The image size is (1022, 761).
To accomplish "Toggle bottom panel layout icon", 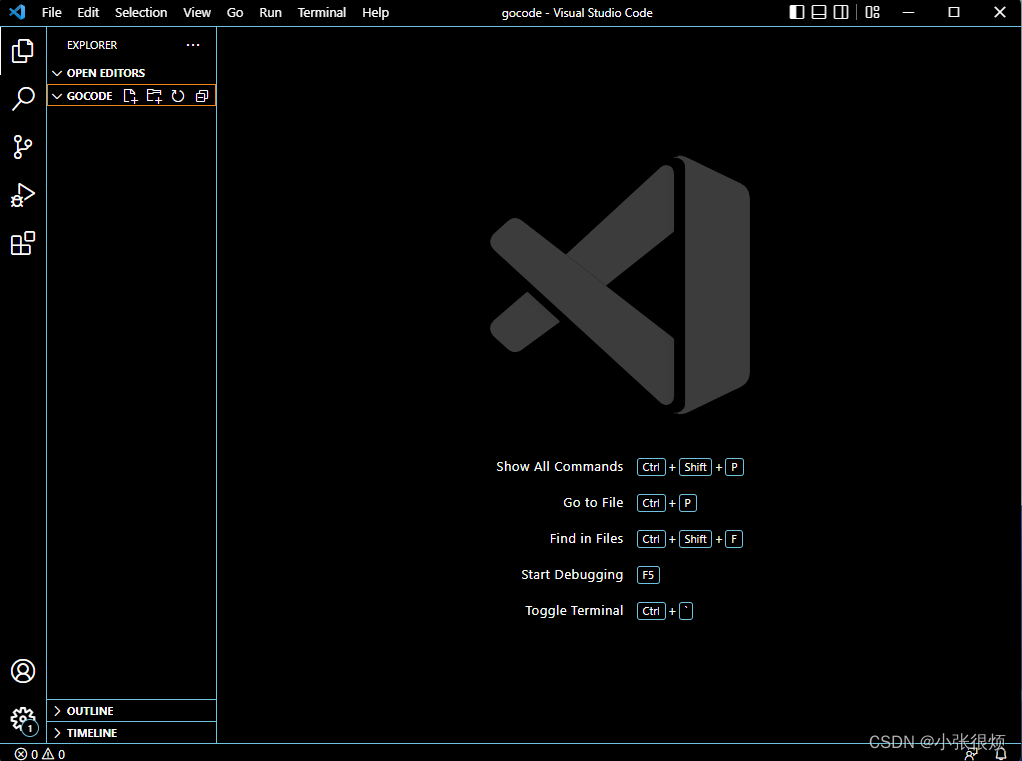I will tap(819, 12).
